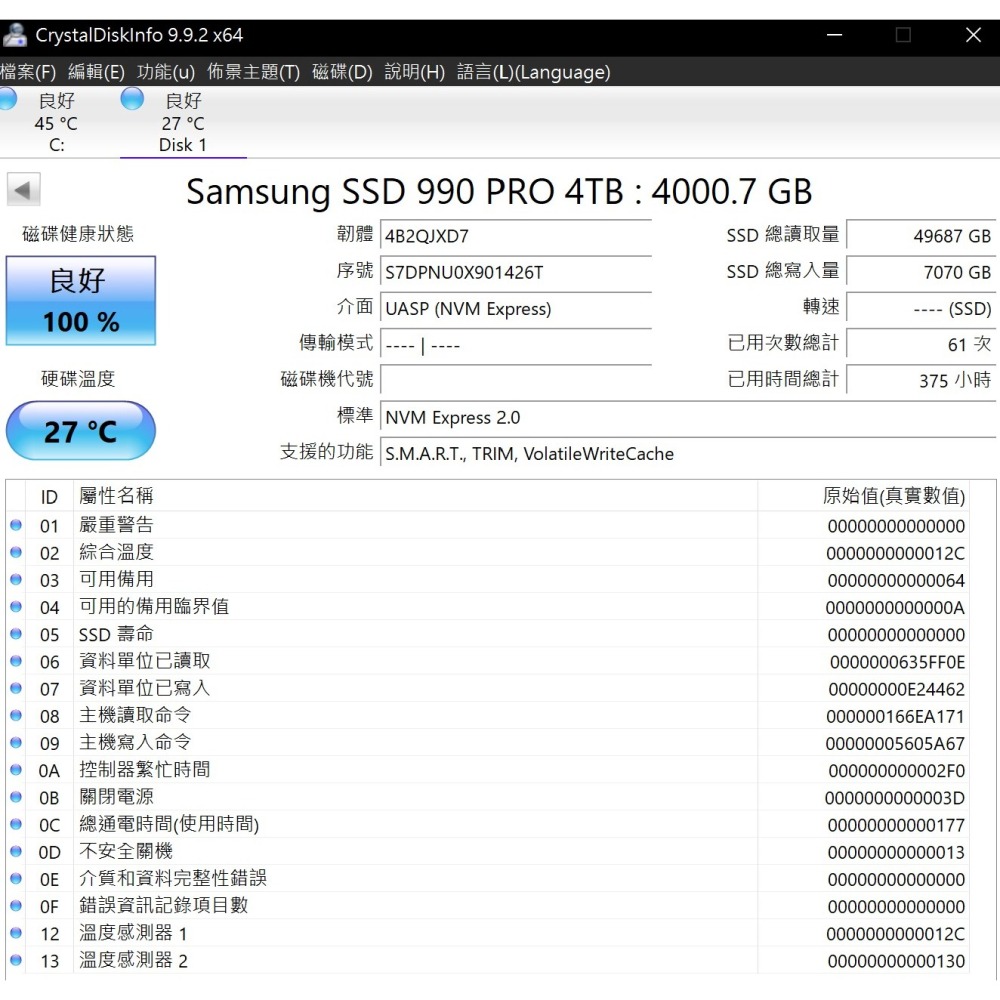This screenshot has width=1000, height=1000.
Task: Click status dot for attribute 0E 介質和資料完整性錯誤
Action: click(x=16, y=878)
